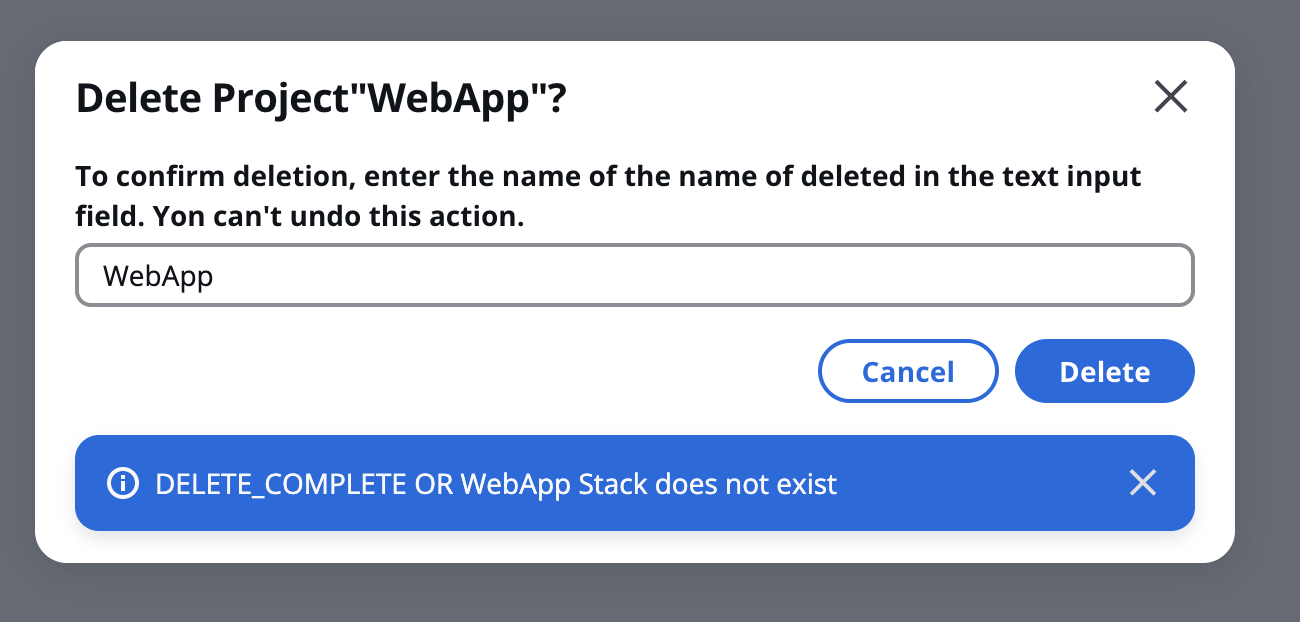Screen dimensions: 1300x622
Task: Select the blue notification banner body
Action: point(635,483)
